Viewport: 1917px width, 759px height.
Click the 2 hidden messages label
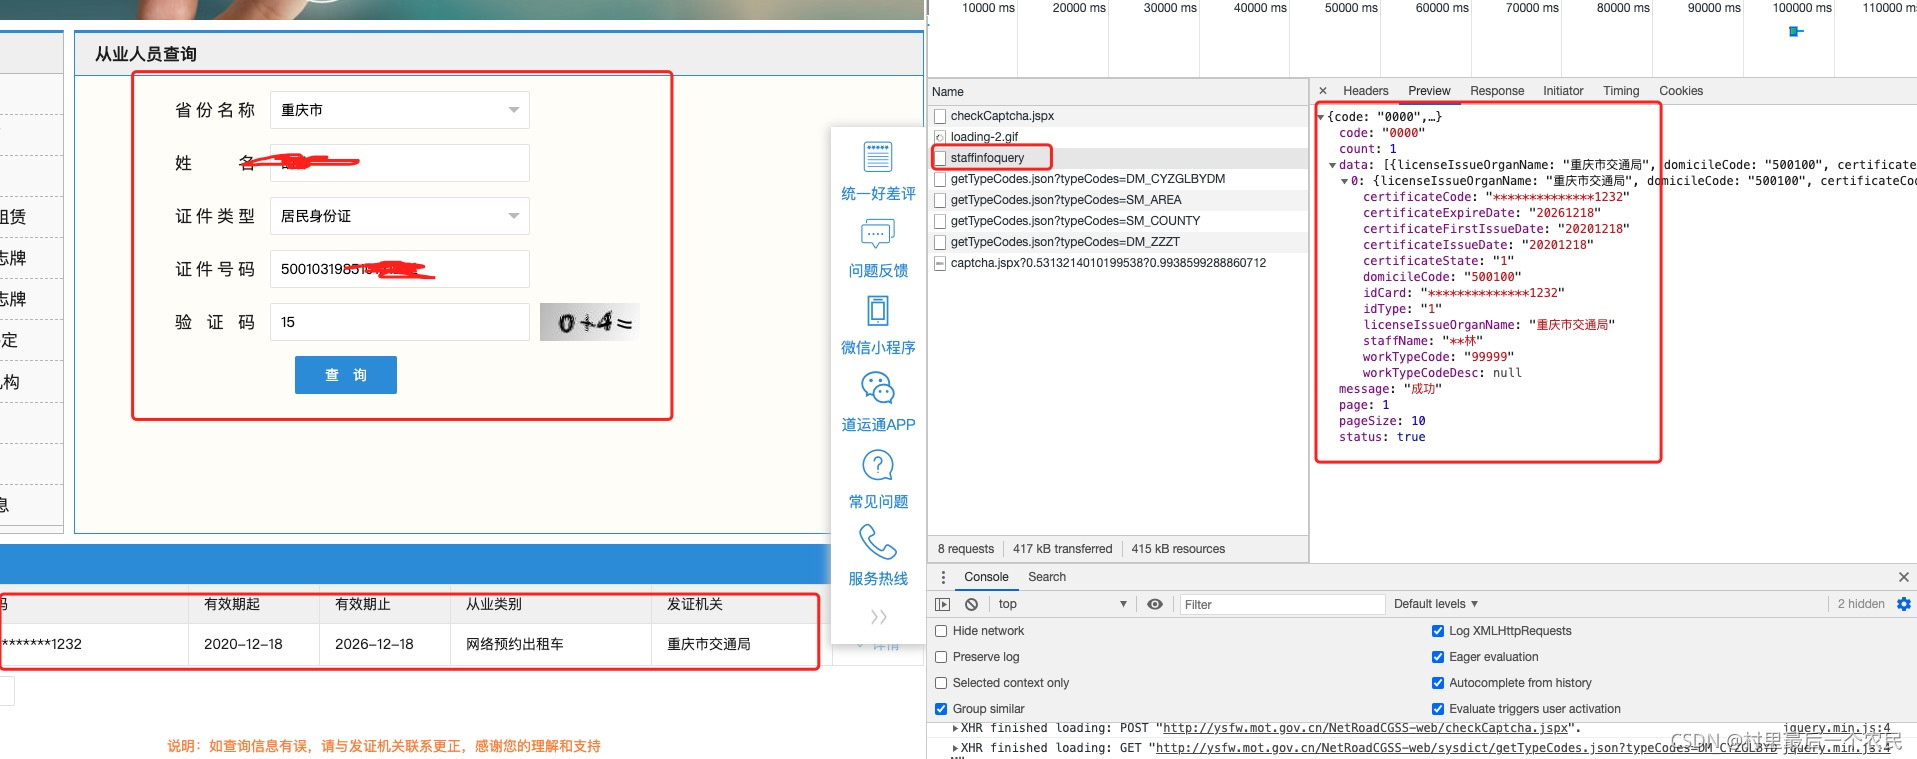[x=1860, y=604]
